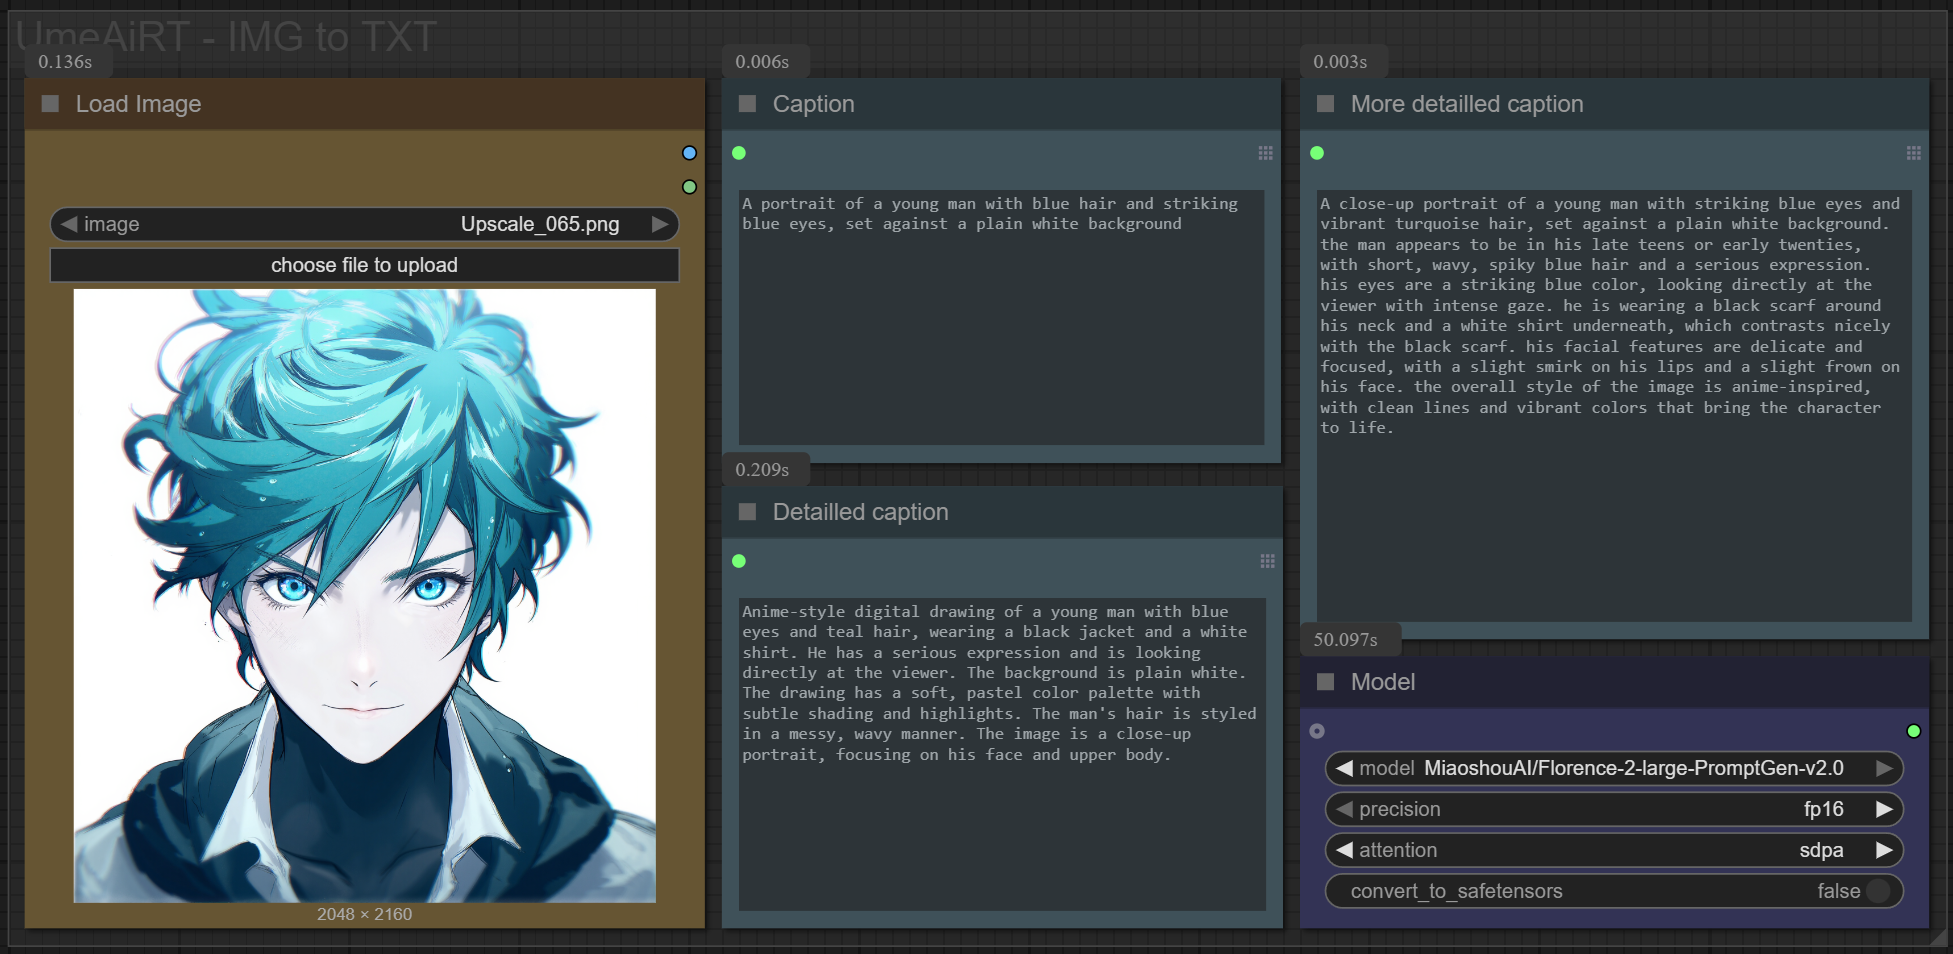The width and height of the screenshot is (1953, 954).
Task: Select next image using right arrow
Action: pos(659,224)
